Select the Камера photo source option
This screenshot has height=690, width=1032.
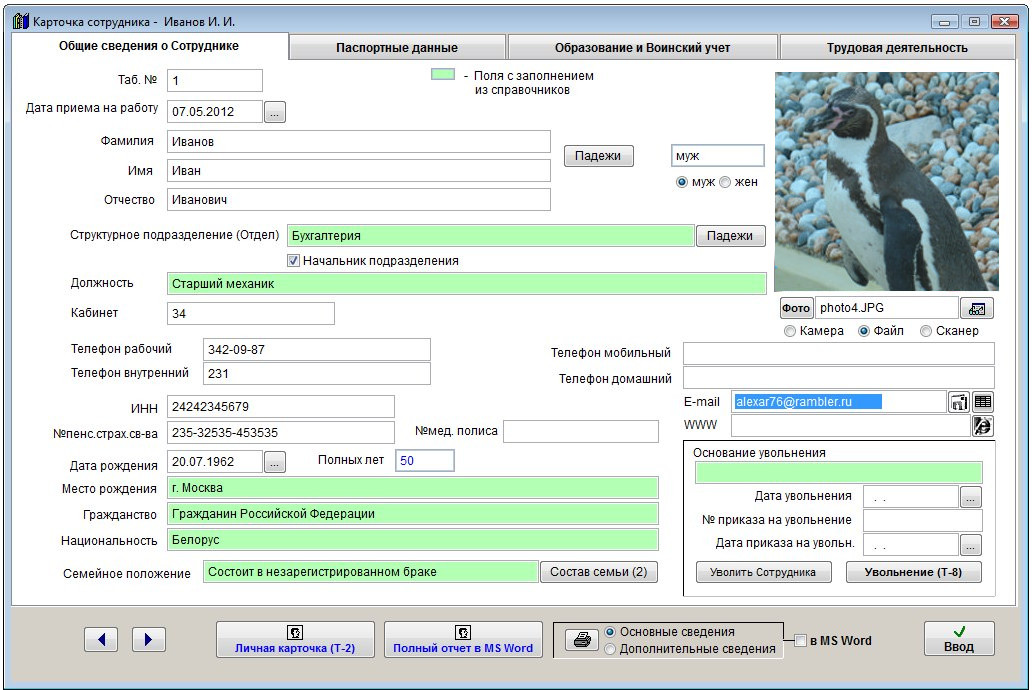click(x=790, y=331)
